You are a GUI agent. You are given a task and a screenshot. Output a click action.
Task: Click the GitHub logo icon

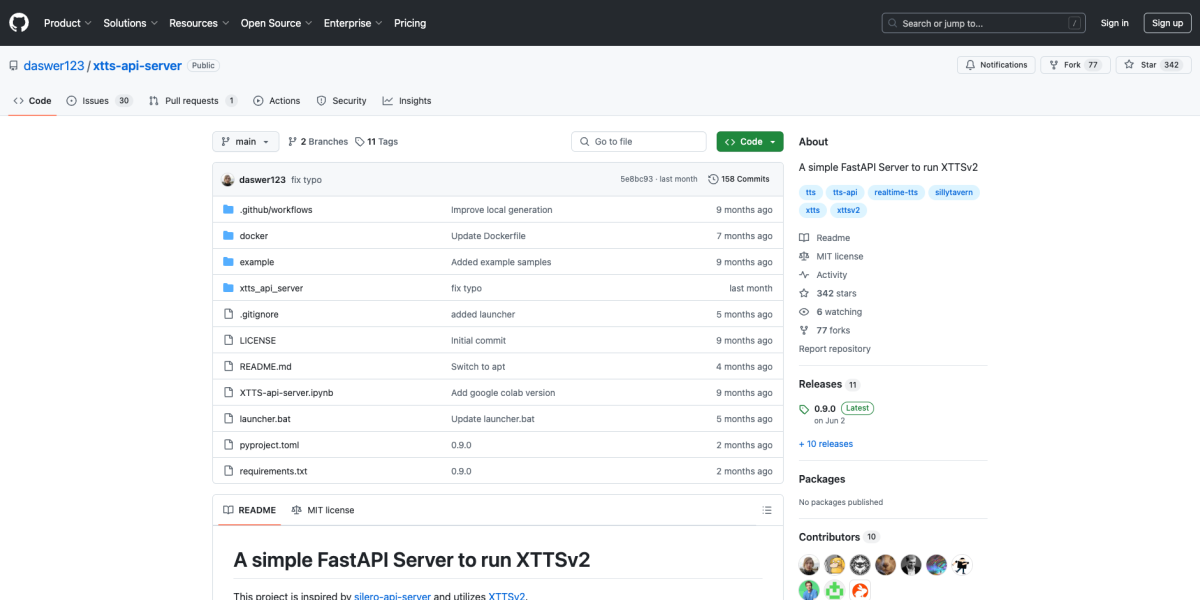[x=20, y=22]
